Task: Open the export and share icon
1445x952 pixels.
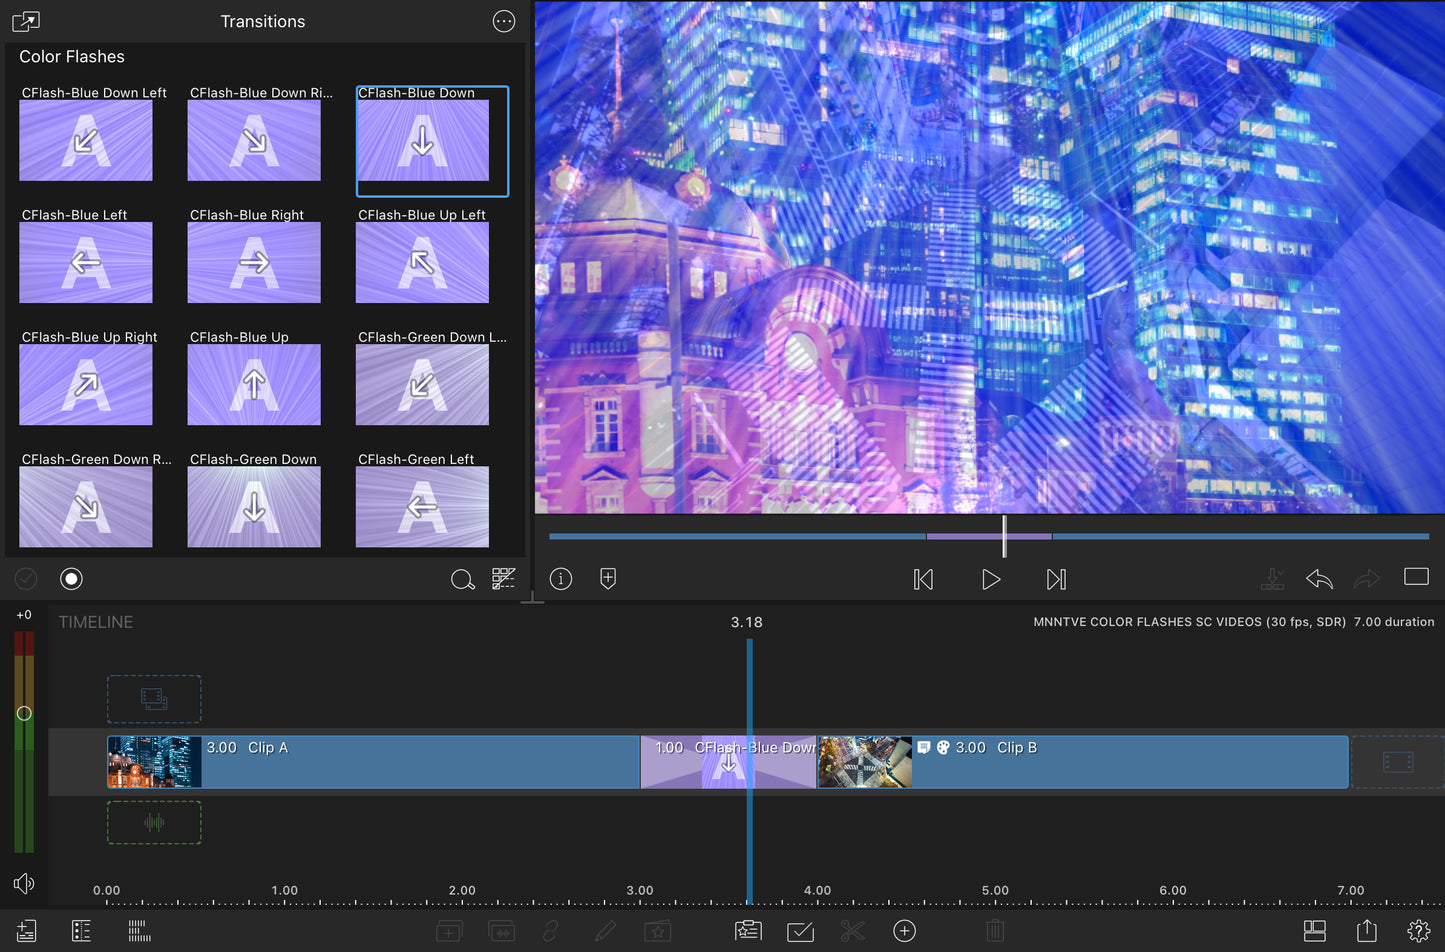Action: pos(1366,931)
